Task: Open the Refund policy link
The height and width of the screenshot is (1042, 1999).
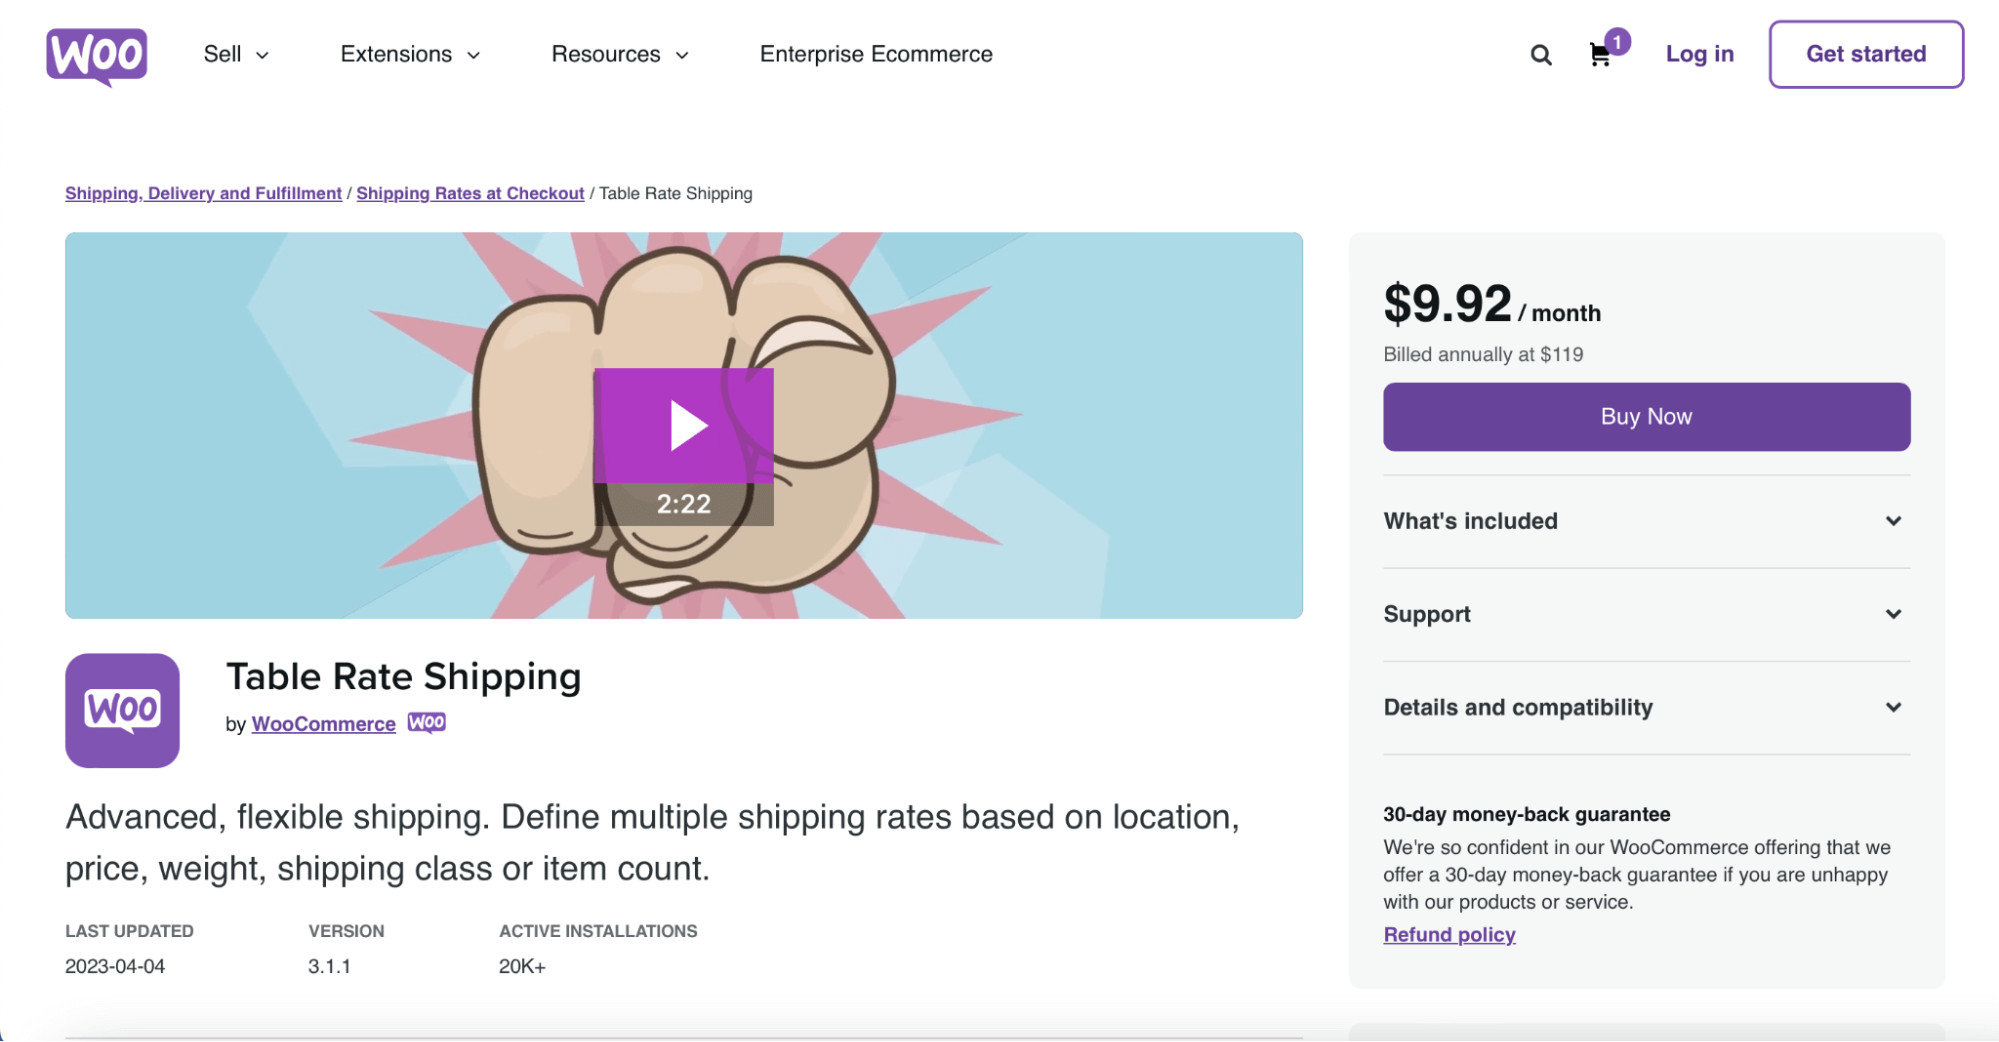Action: click(1449, 935)
